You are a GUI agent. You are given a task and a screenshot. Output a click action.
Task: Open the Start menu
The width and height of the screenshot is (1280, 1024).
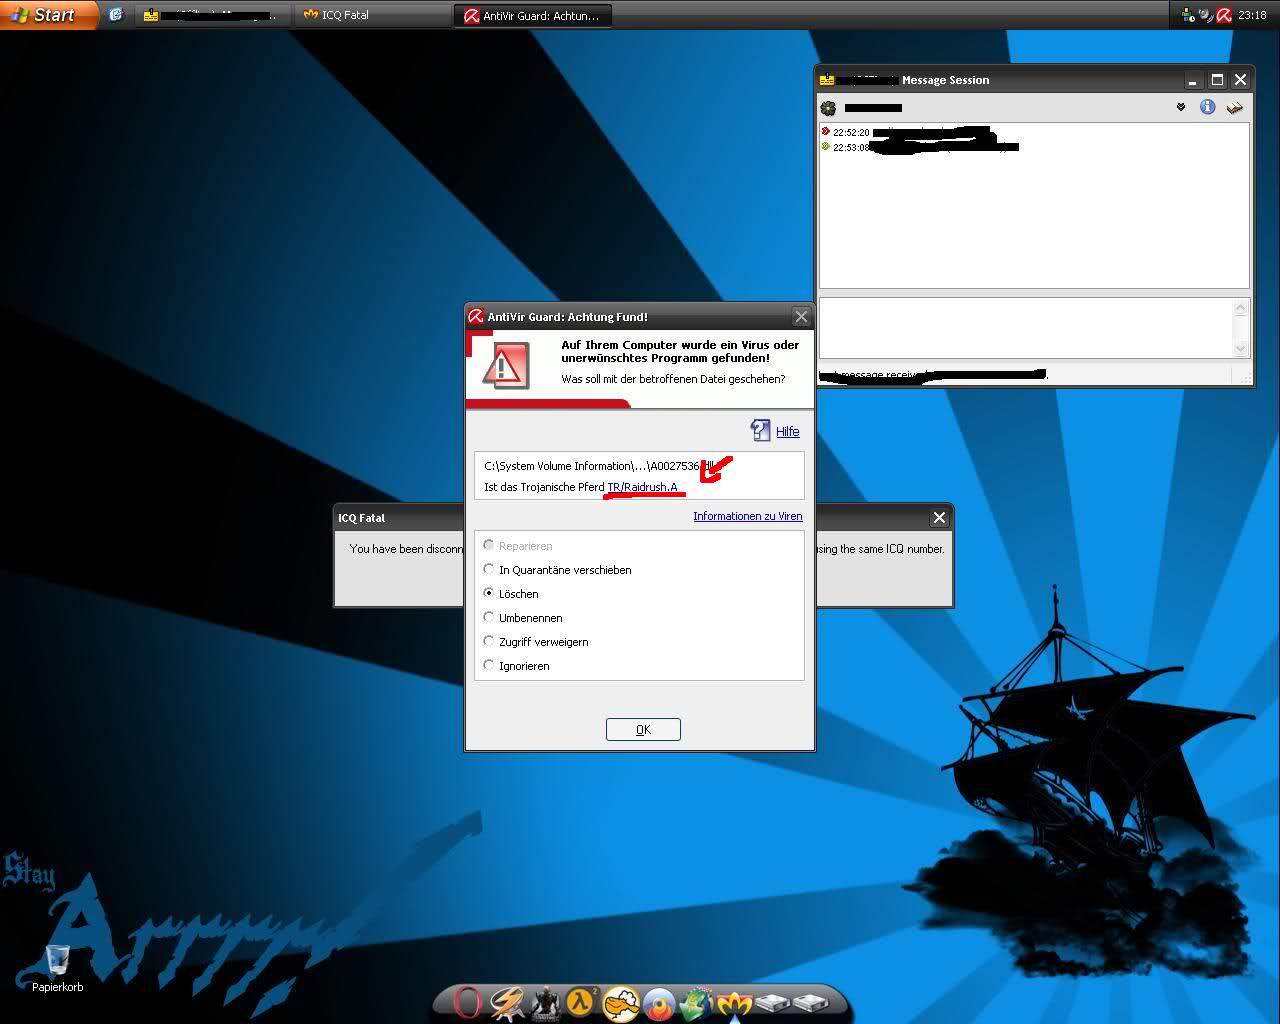click(49, 14)
